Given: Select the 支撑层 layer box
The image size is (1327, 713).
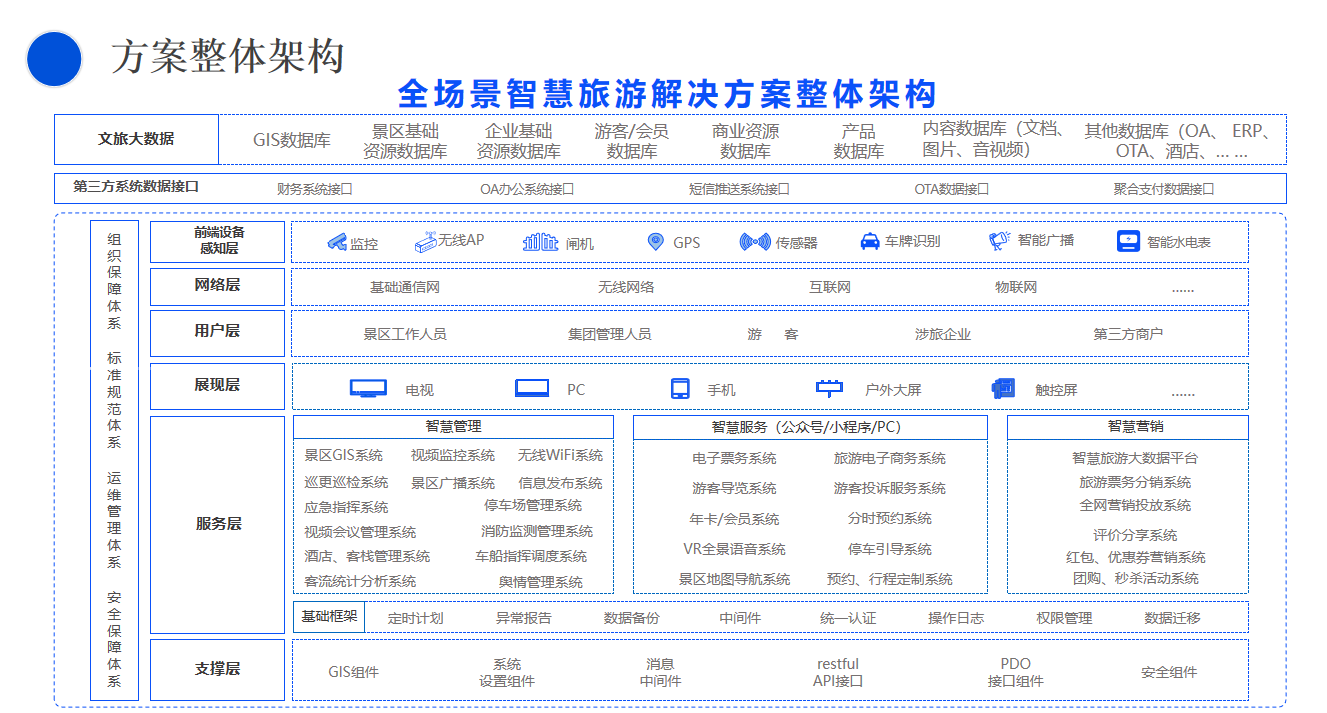Looking at the screenshot, I should [x=218, y=670].
